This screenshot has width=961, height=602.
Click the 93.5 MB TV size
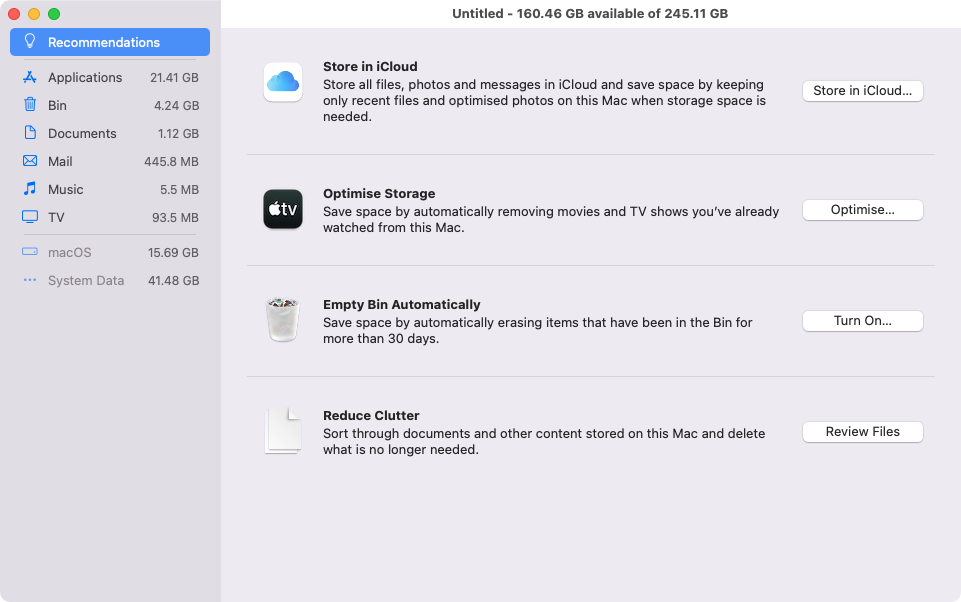pyautogui.click(x=175, y=218)
